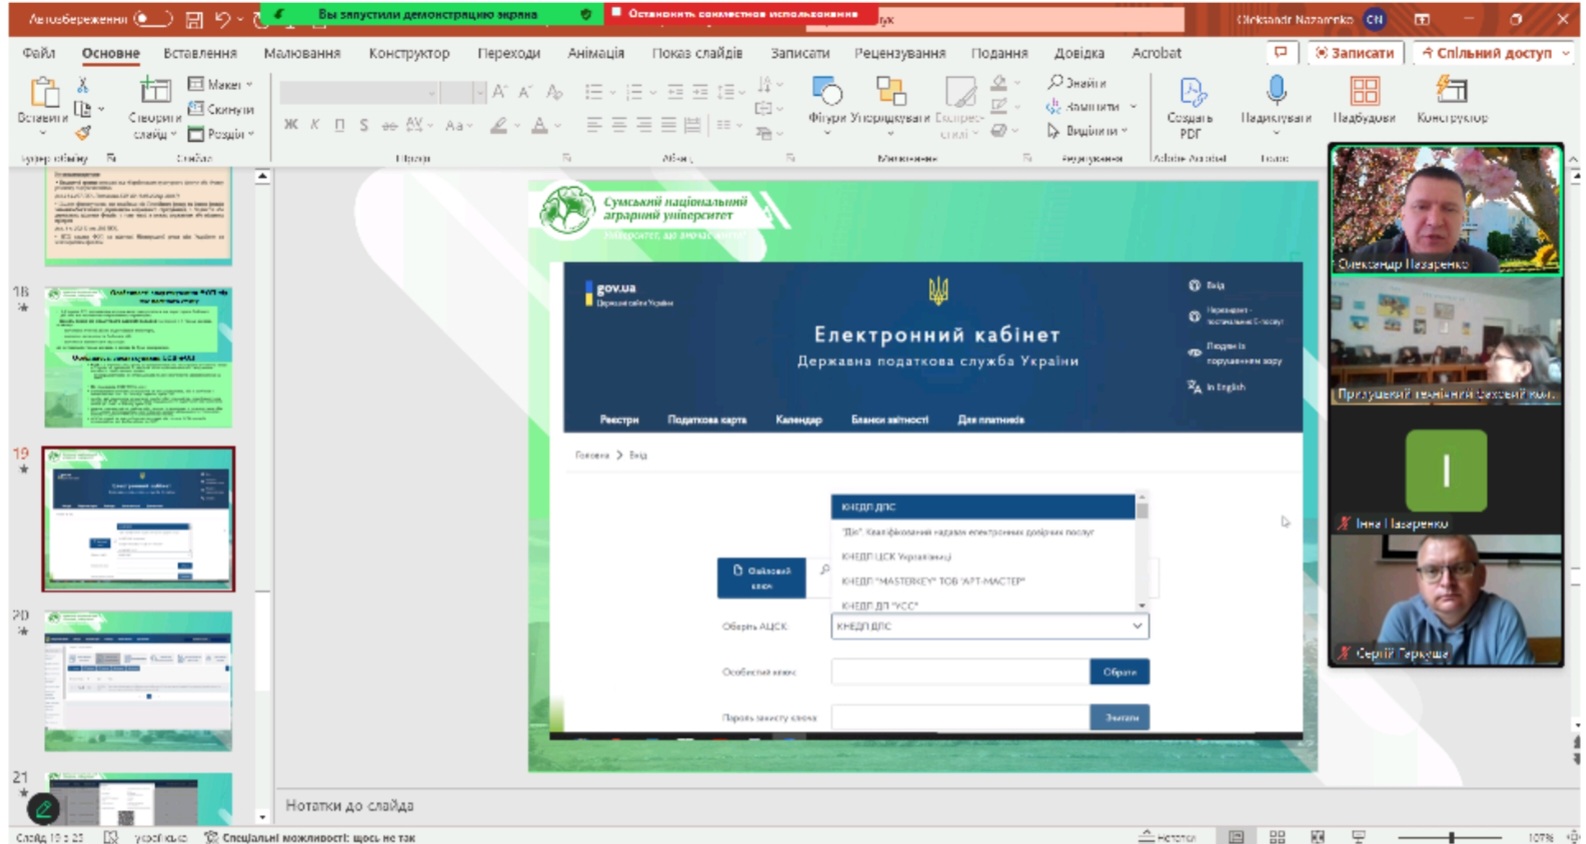Activate the Format Painter brush
The width and height of the screenshot is (1586, 844).
click(83, 132)
